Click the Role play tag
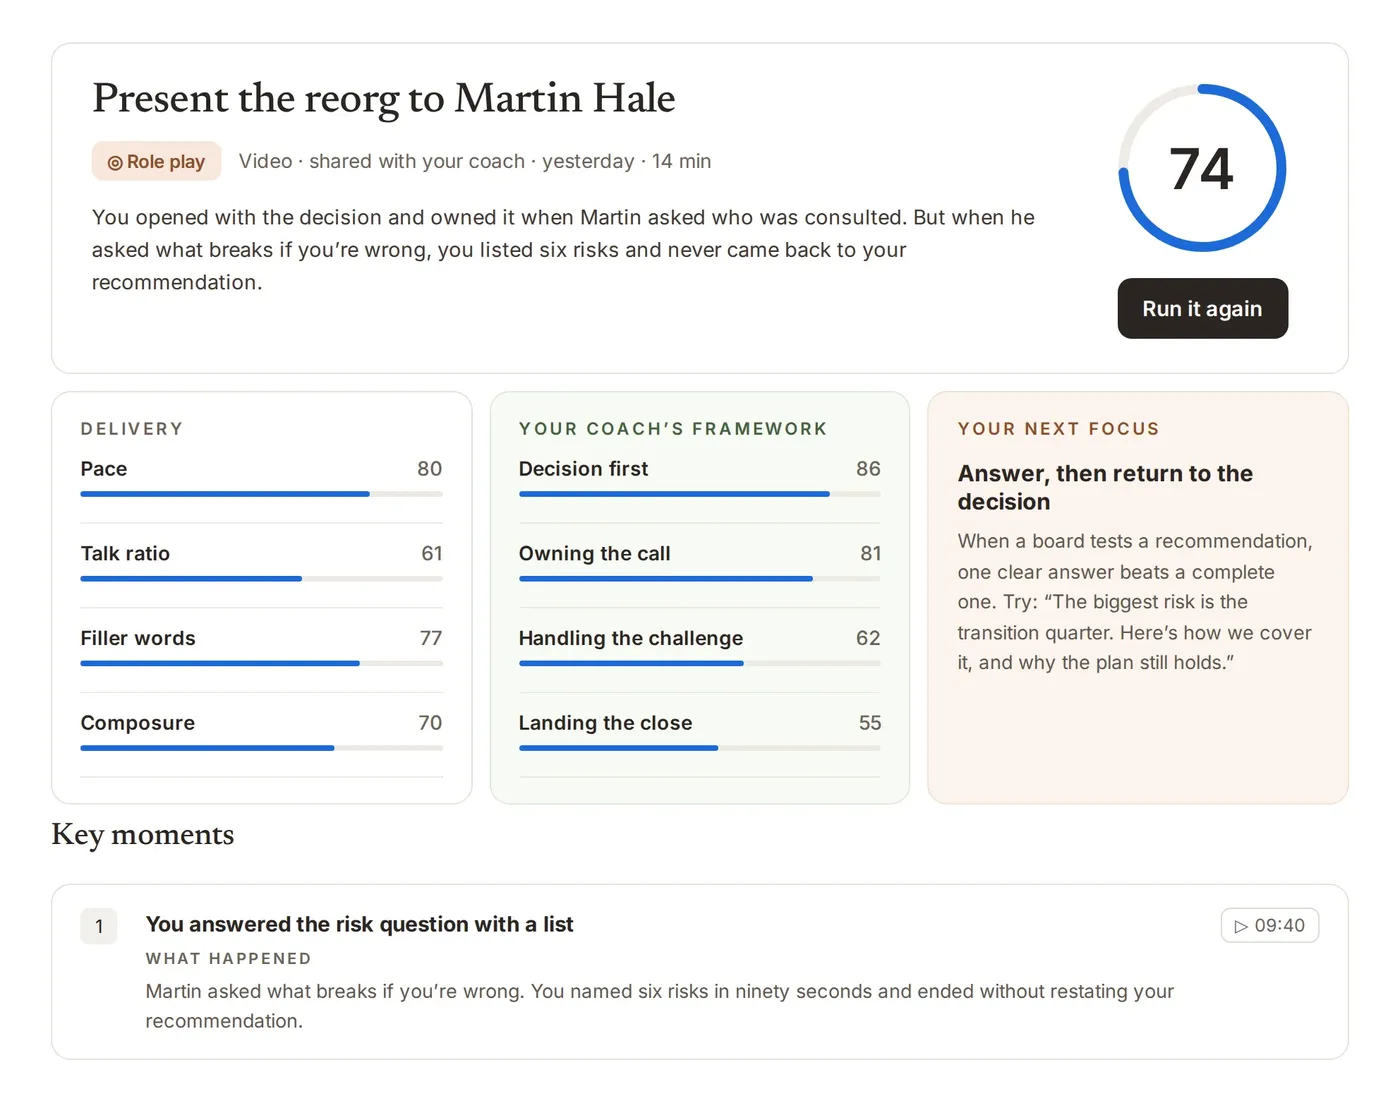The width and height of the screenshot is (1400, 1108). (156, 161)
